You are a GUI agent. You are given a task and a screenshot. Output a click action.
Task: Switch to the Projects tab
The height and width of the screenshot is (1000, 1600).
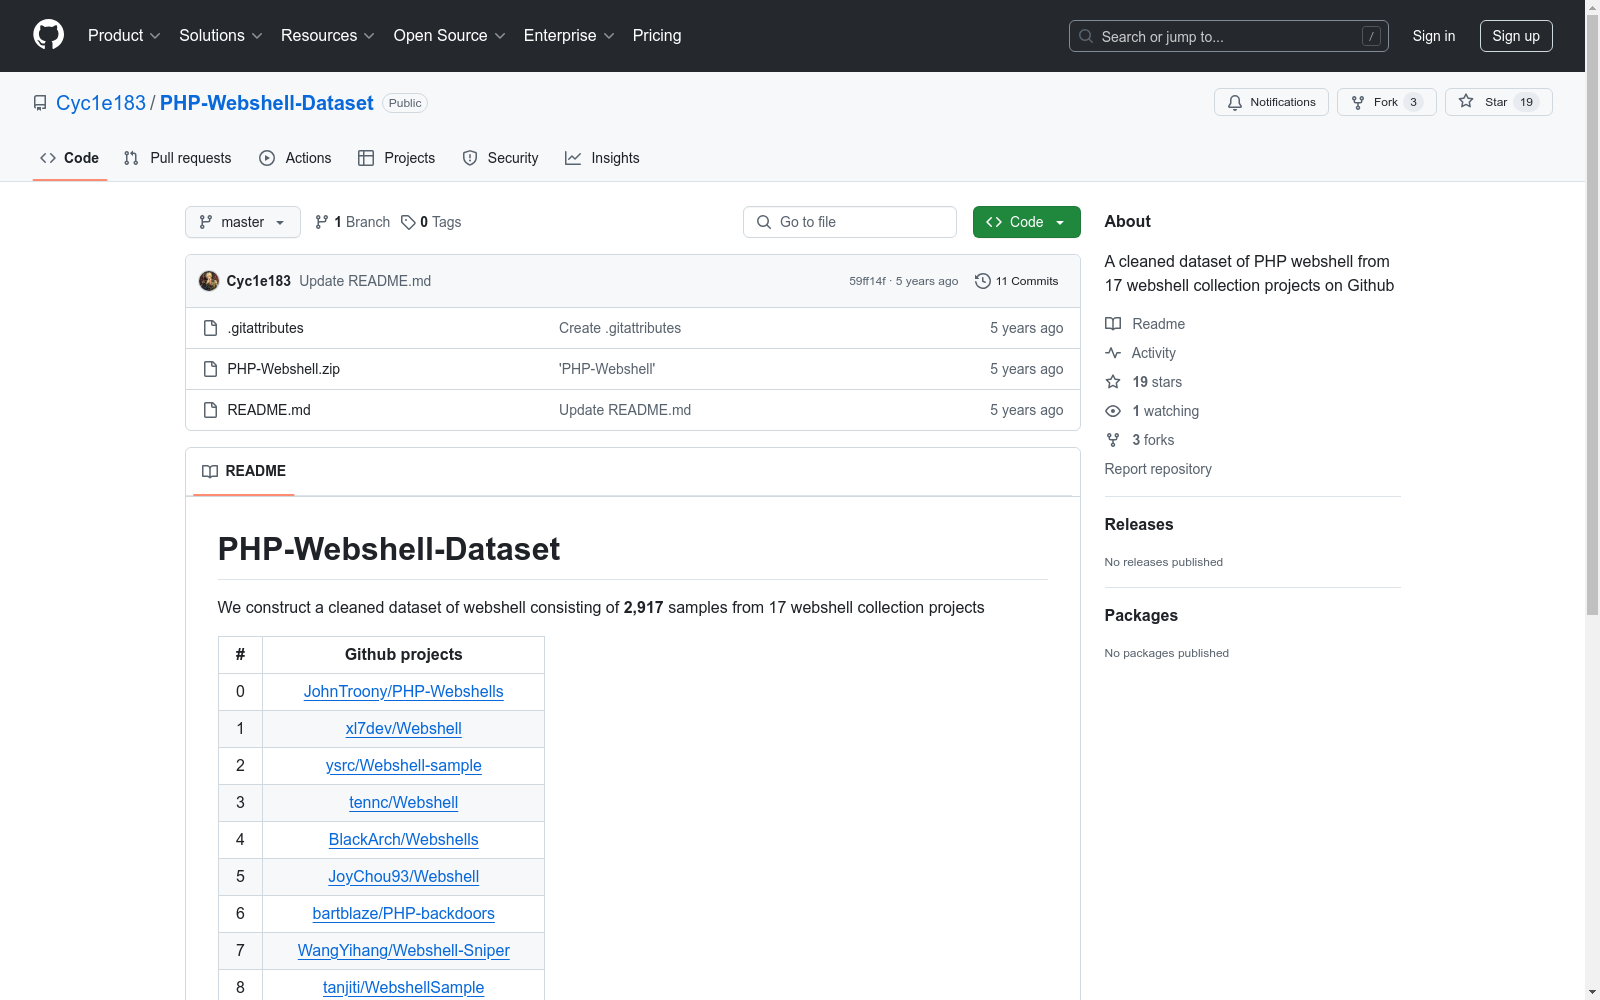point(397,158)
